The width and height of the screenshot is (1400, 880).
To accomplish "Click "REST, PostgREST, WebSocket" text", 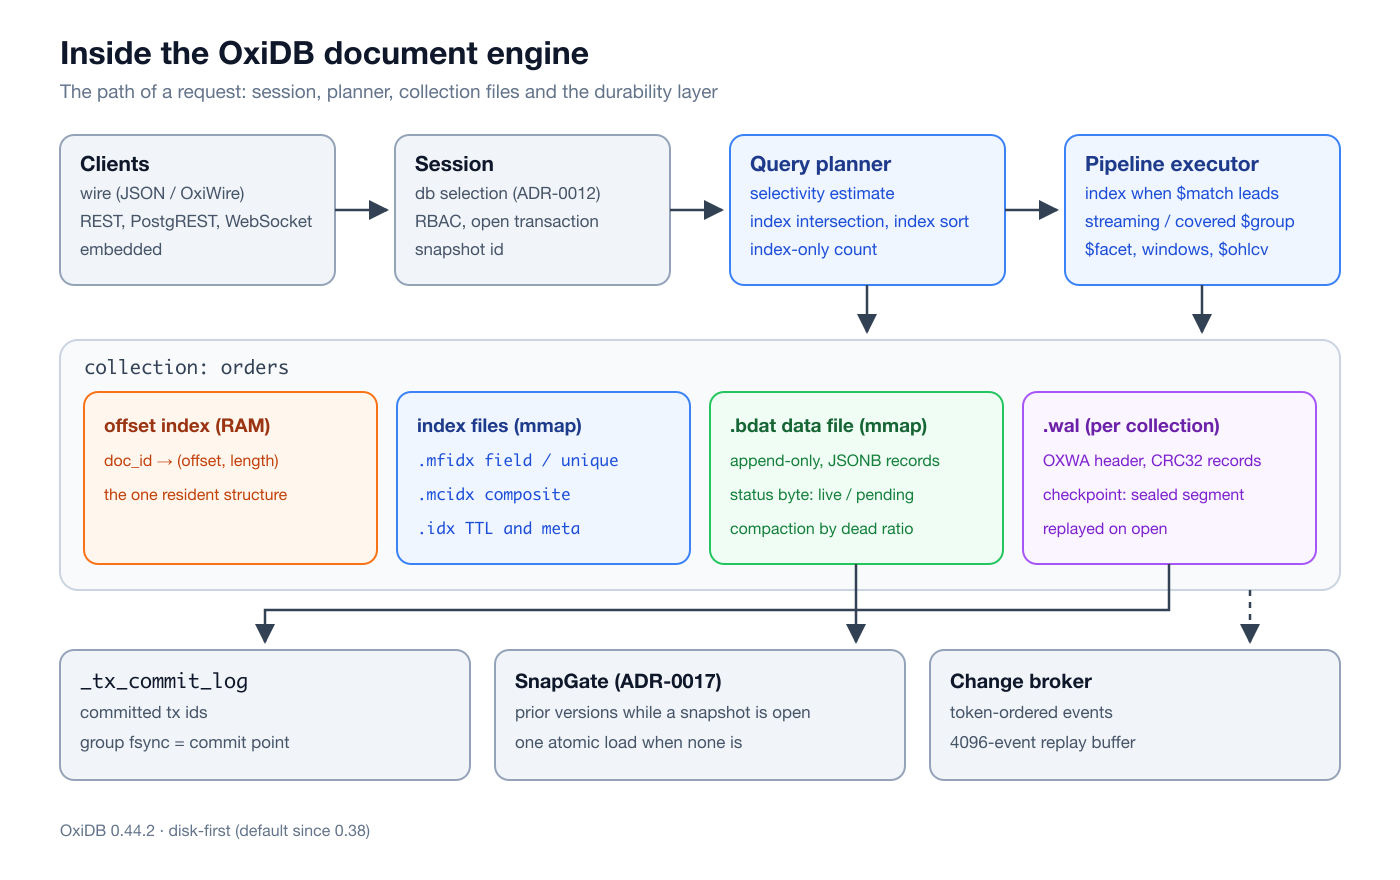I will (x=196, y=221).
